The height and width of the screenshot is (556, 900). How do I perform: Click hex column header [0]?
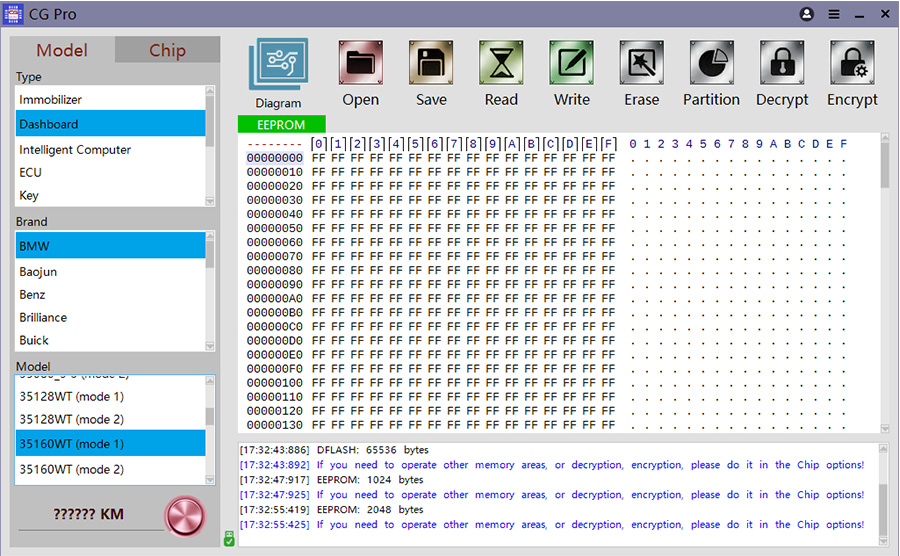point(319,143)
